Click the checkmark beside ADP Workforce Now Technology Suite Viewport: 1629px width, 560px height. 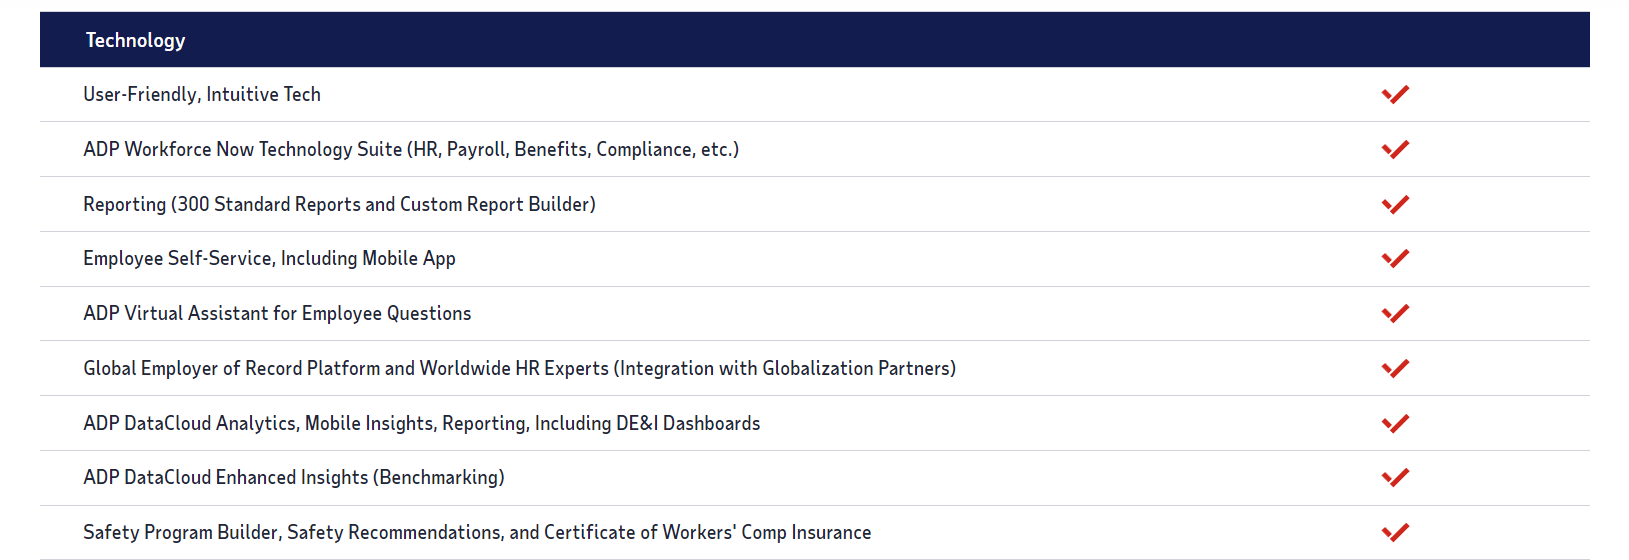click(x=1395, y=149)
